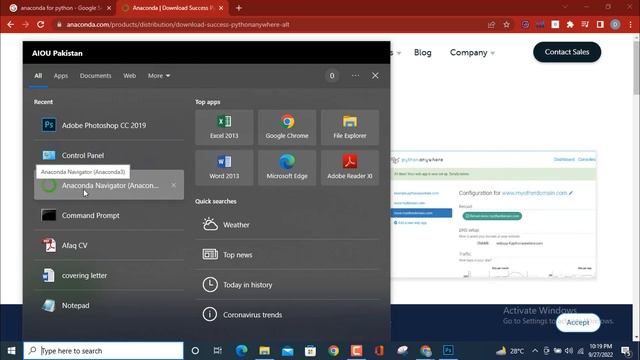Switch to the Web search tab

tap(129, 76)
